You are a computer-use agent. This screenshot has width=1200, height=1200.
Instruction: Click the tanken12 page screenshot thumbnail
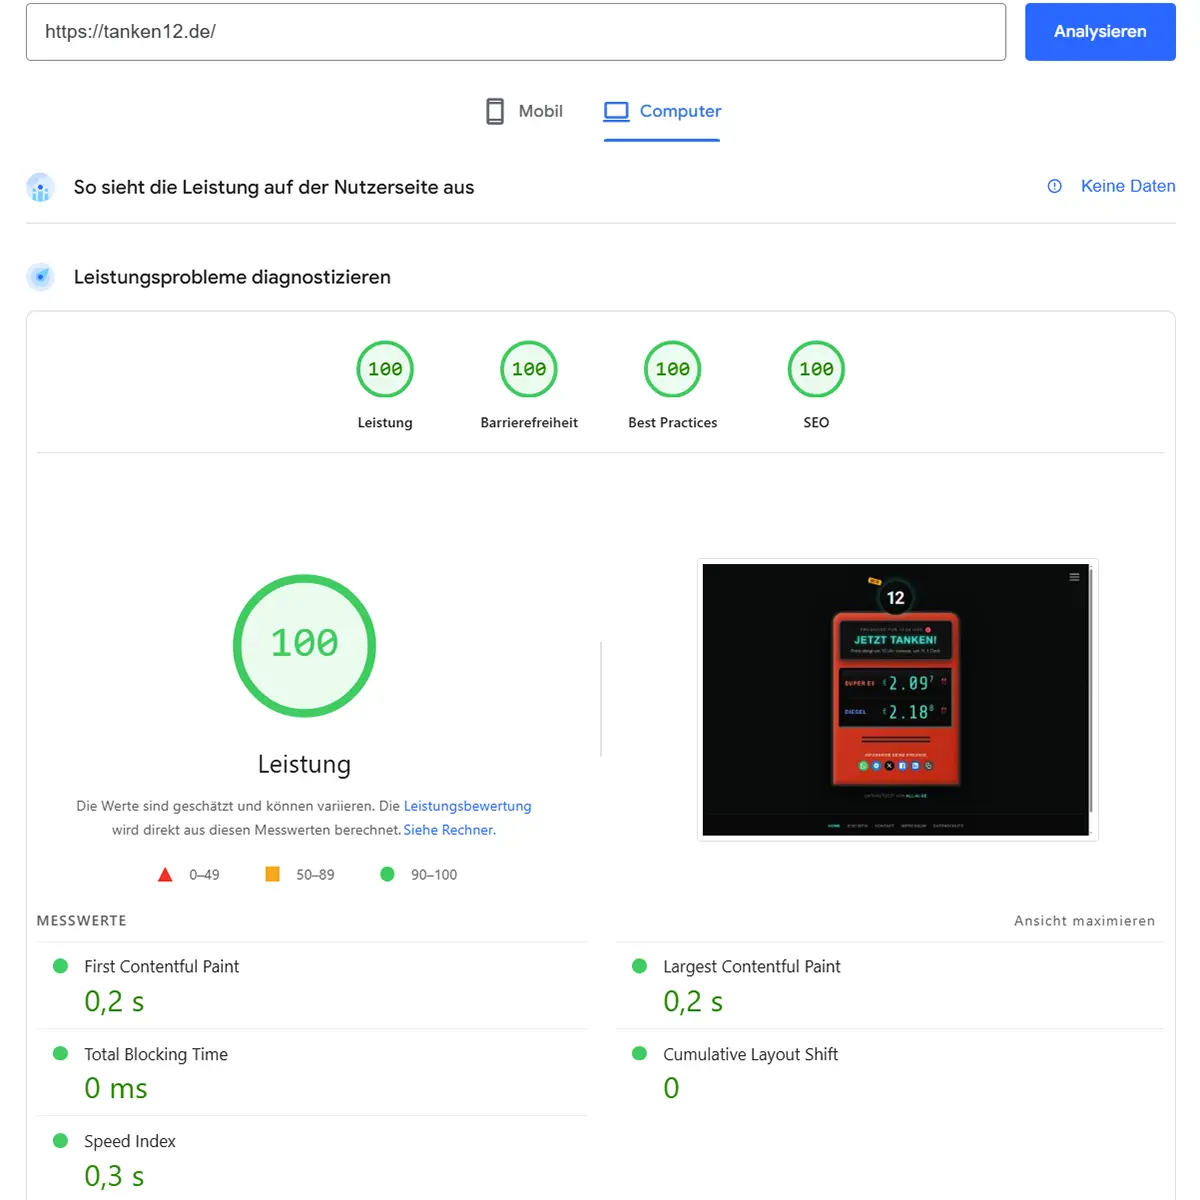896,699
